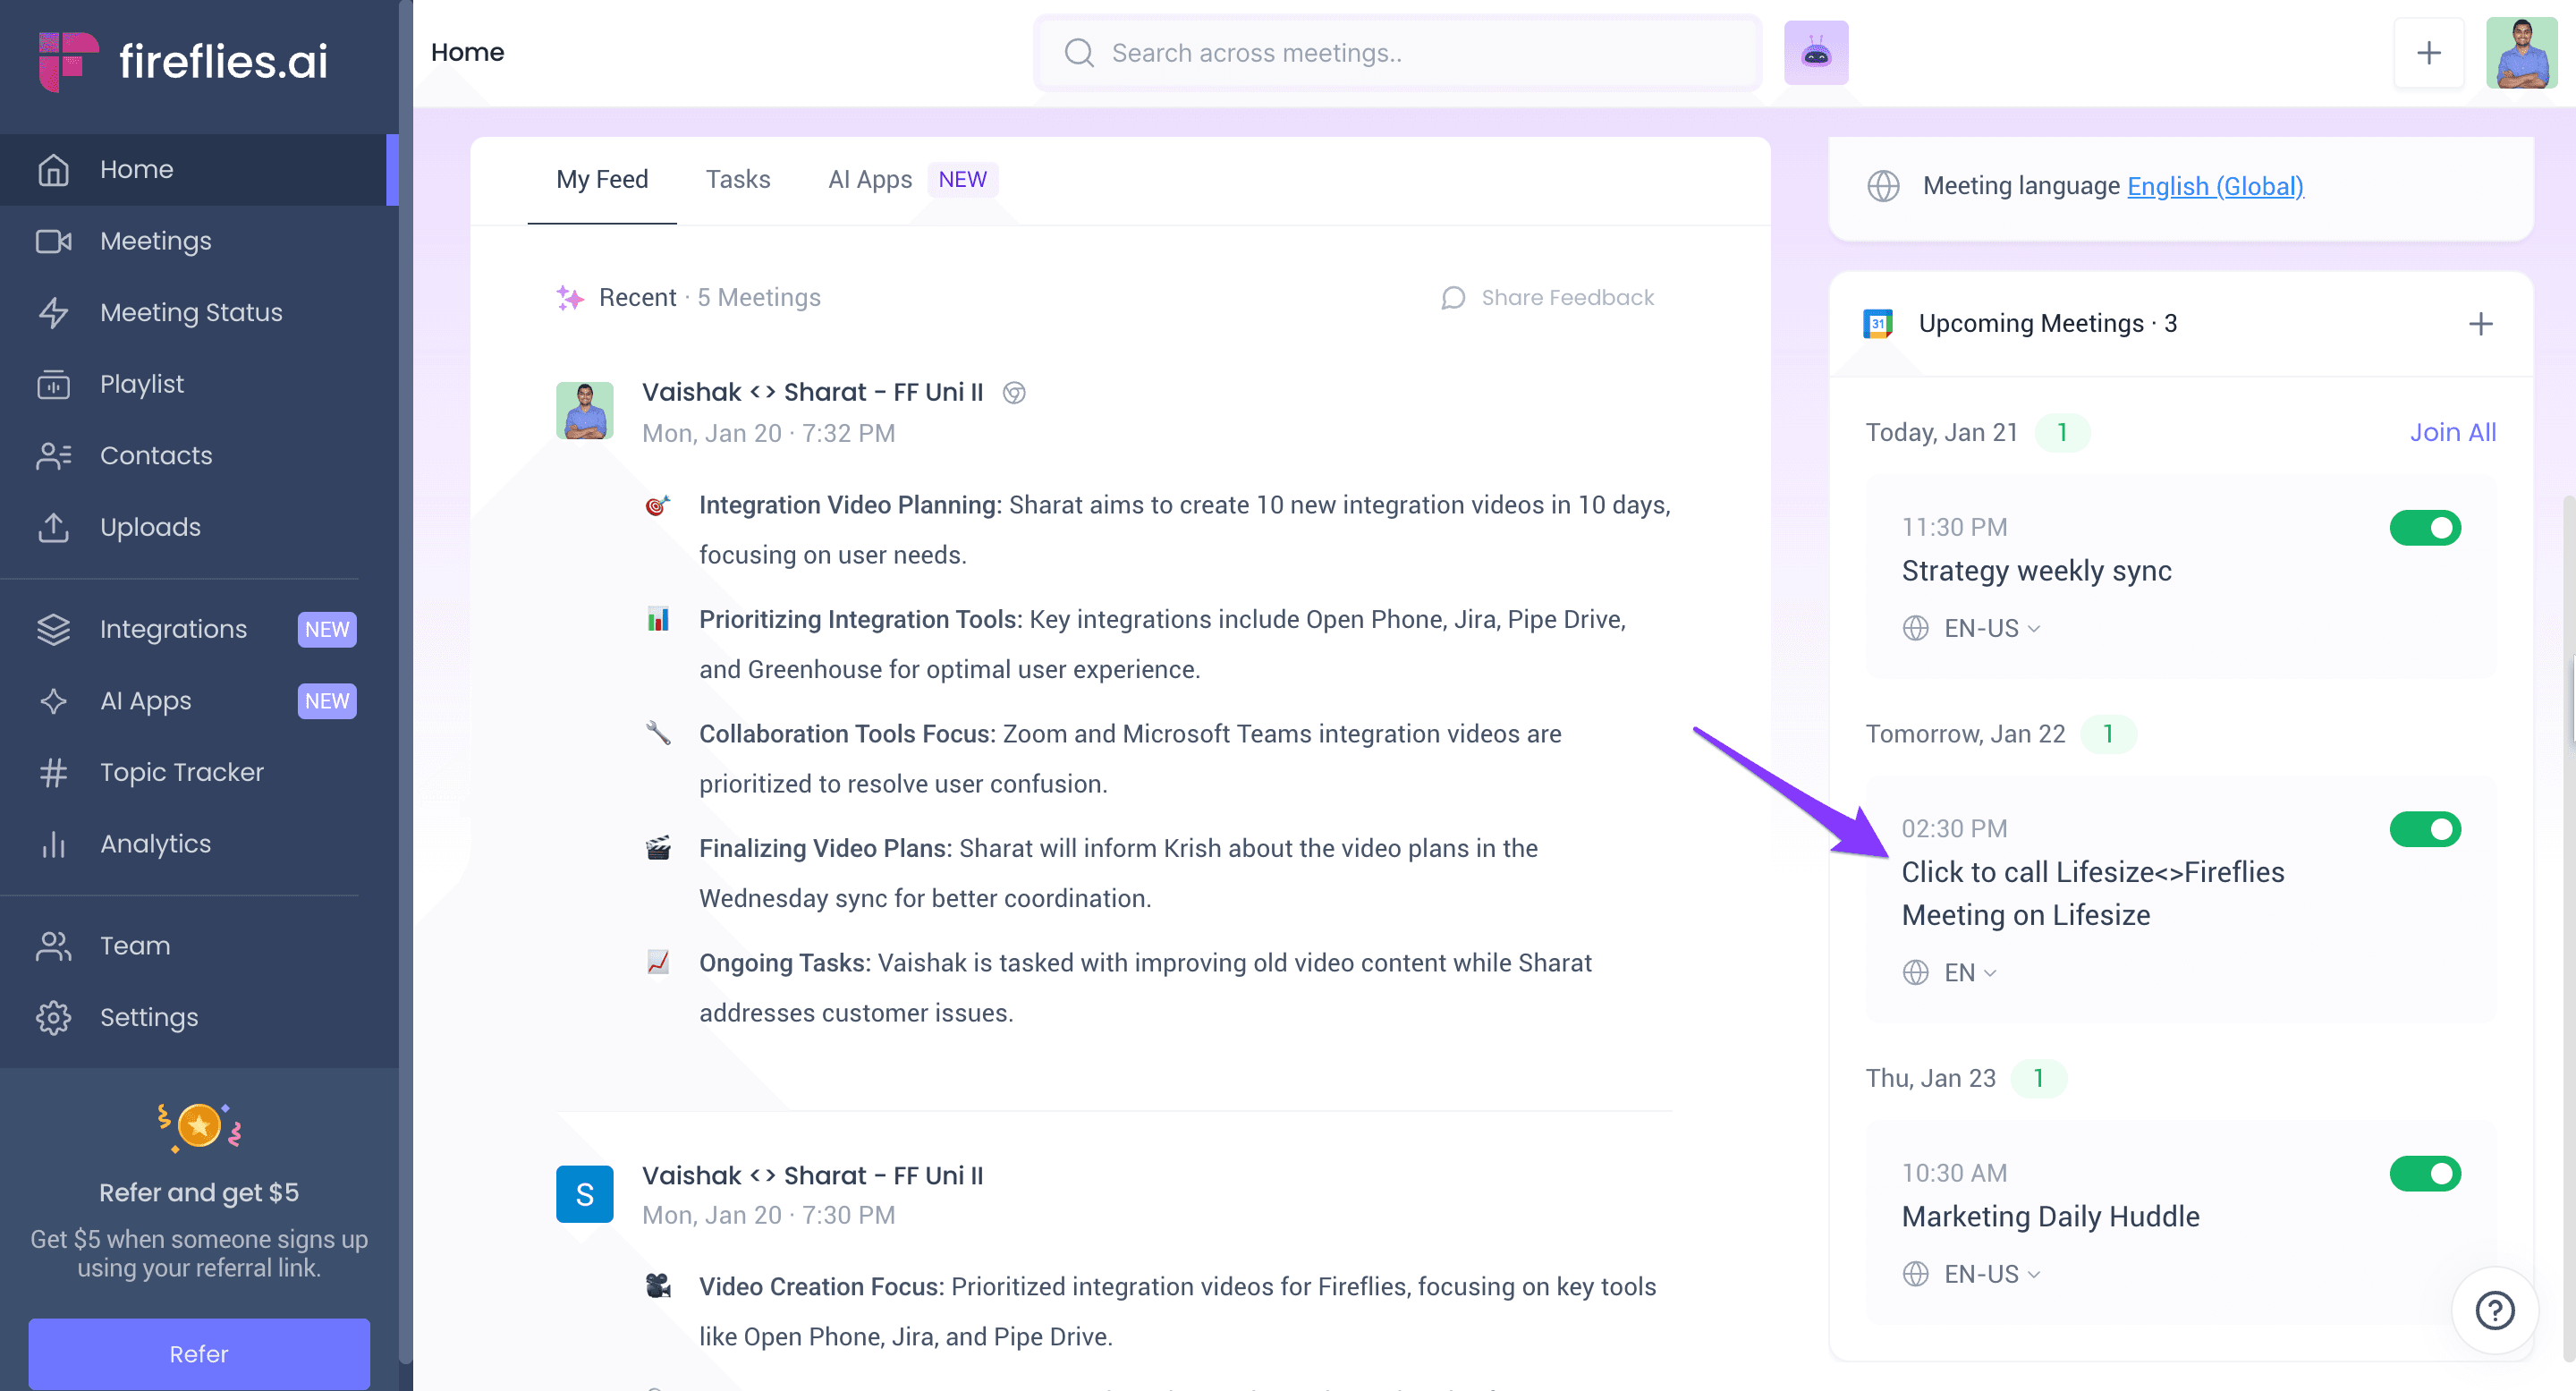2576x1391 pixels.
Task: Open EN-US dropdown for Strategy weekly sync
Action: click(x=1991, y=629)
